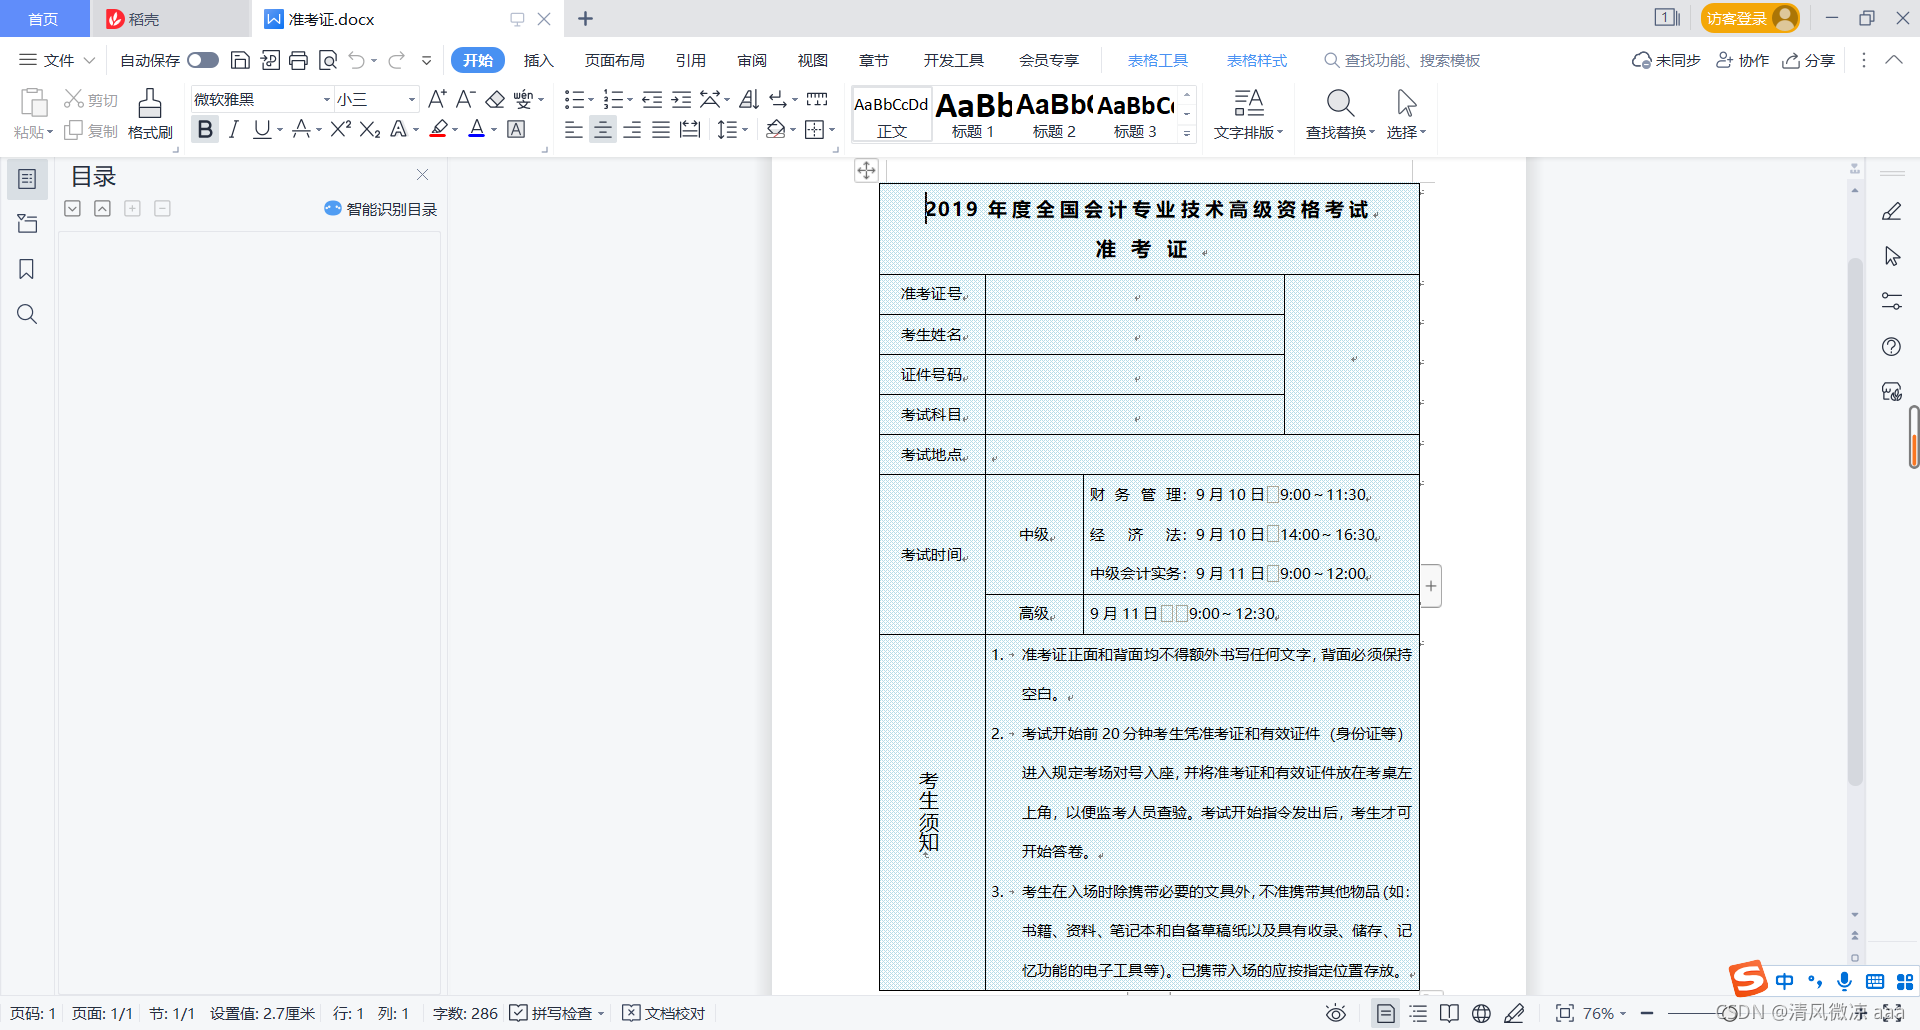This screenshot has height=1030, width=1920.
Task: Open the bookmarks panel in left sidebar
Action: tap(27, 269)
